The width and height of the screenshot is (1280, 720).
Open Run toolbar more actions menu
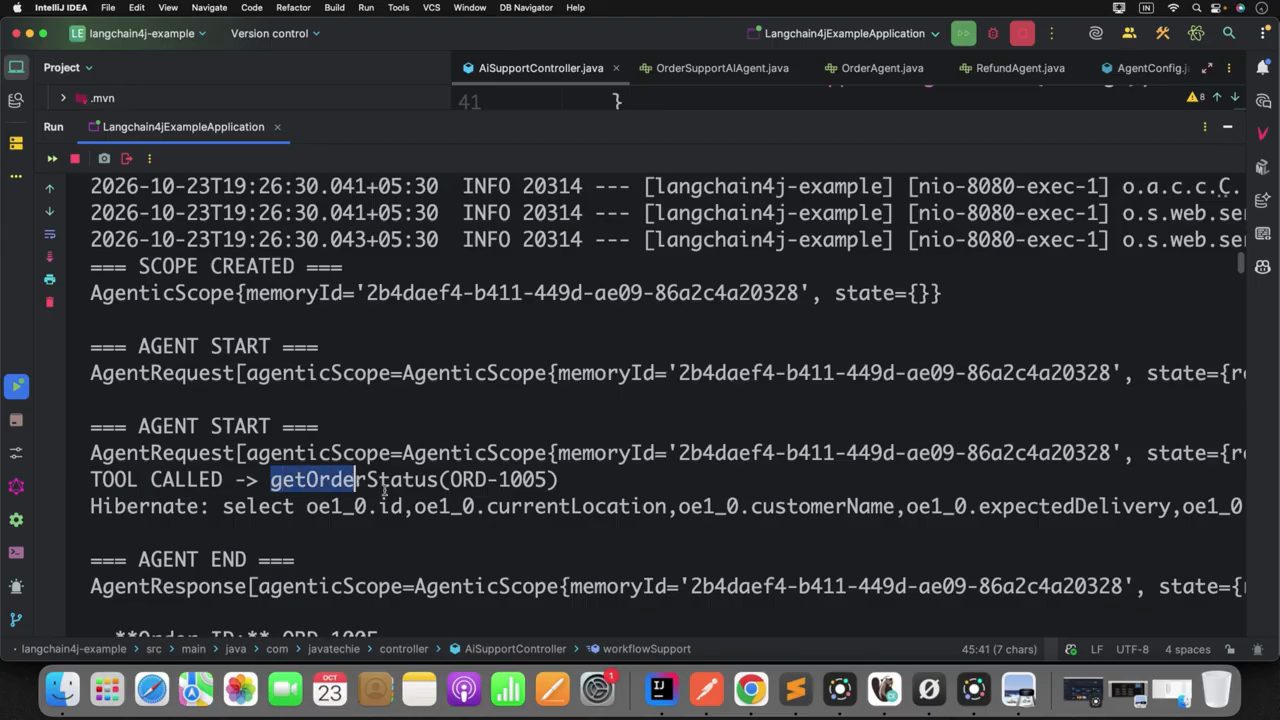click(x=149, y=158)
